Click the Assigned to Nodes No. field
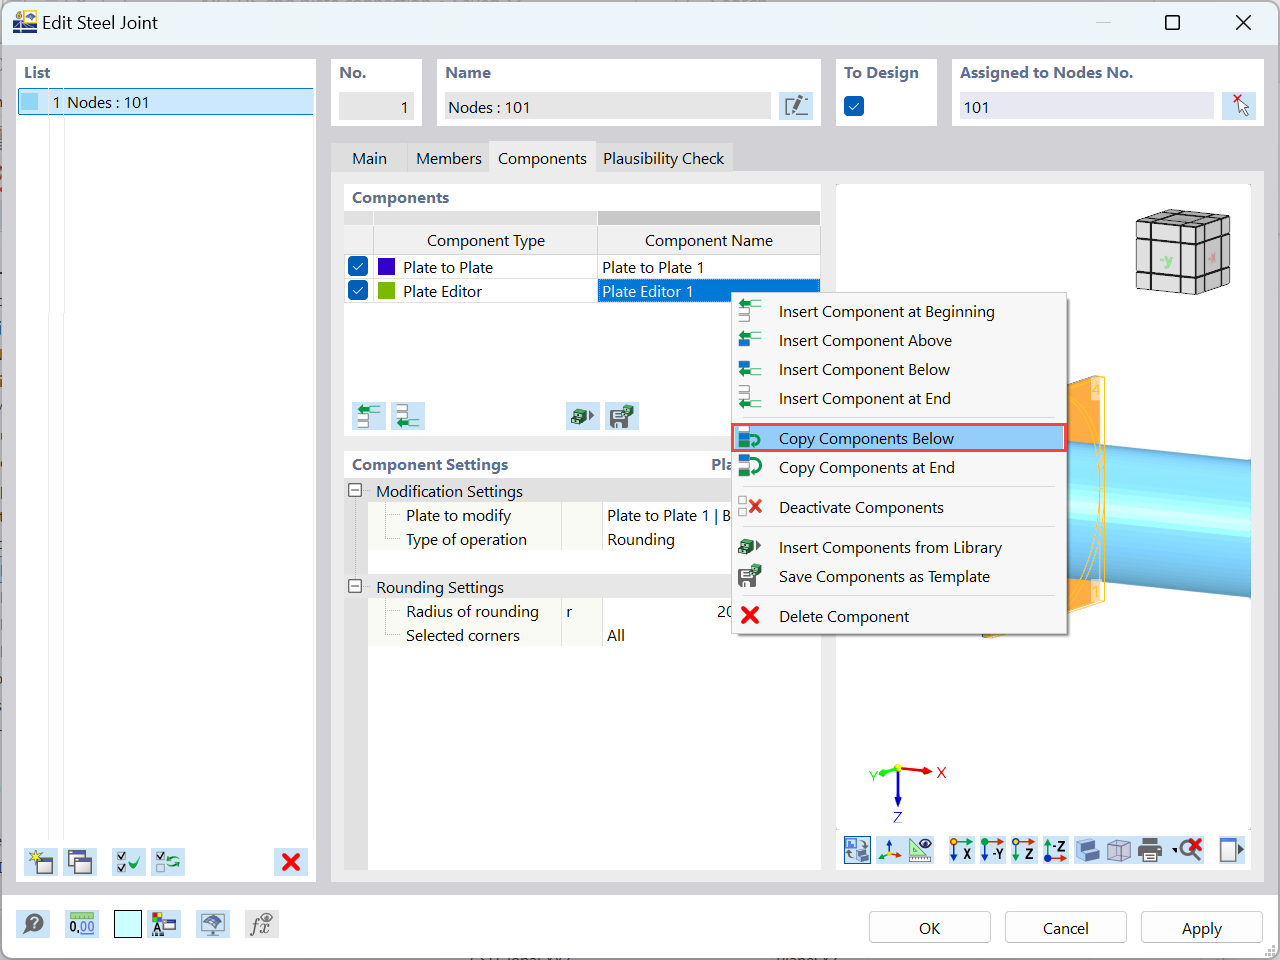1280x960 pixels. click(x=1086, y=107)
